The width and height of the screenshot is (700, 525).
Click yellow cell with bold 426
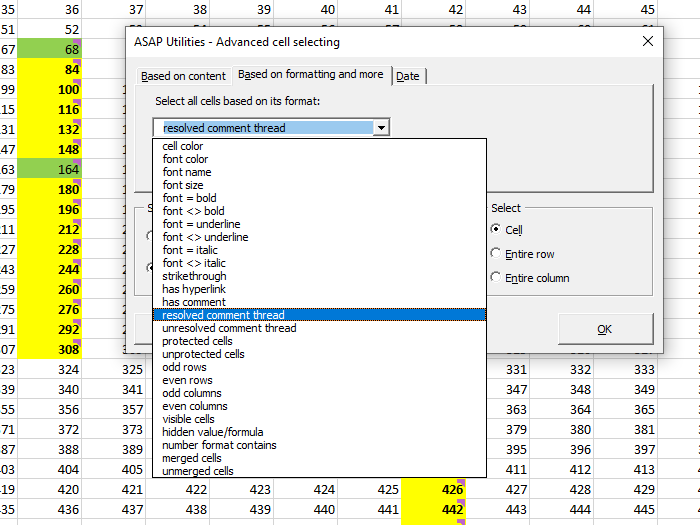coord(433,489)
